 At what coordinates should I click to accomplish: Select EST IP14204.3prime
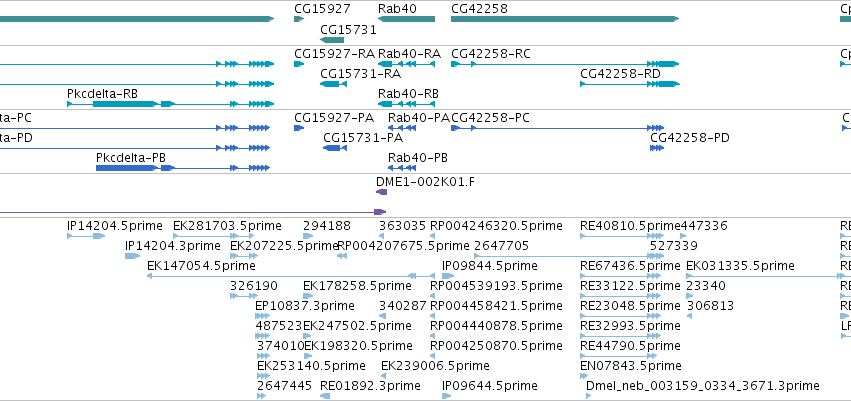[x=173, y=246]
